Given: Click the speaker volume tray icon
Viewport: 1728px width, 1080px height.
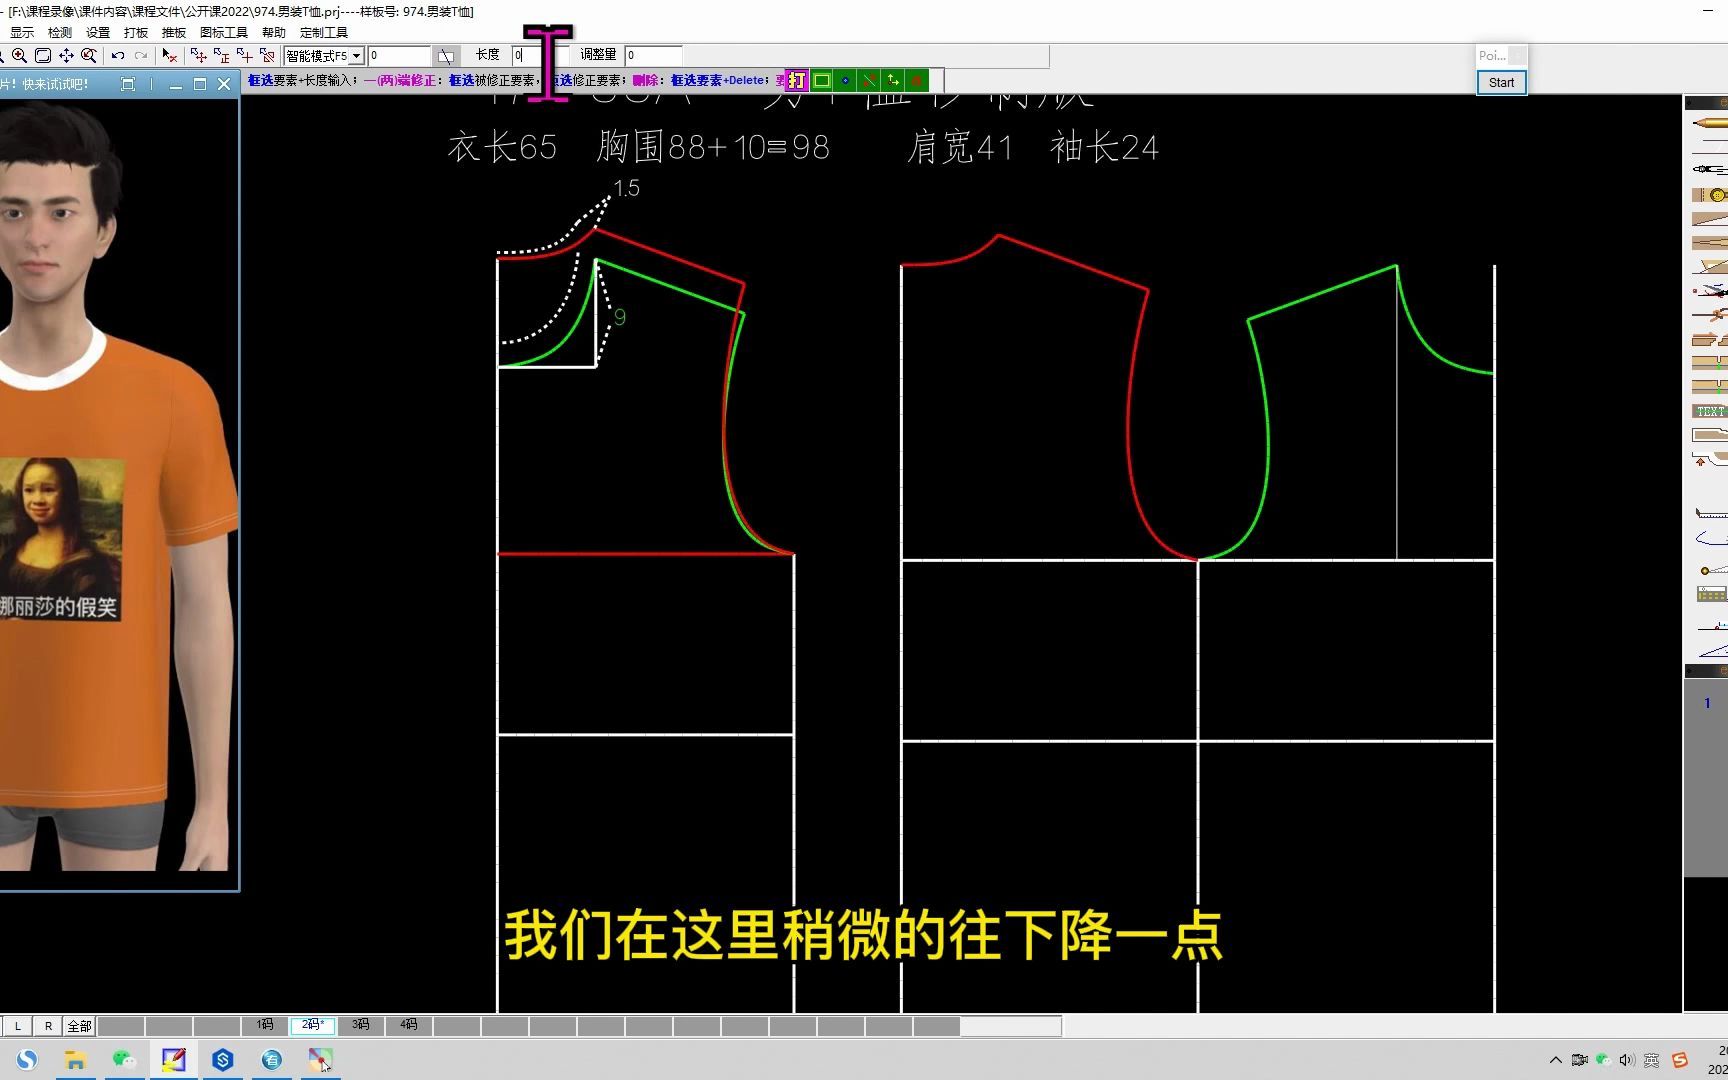Looking at the screenshot, I should coord(1626,1060).
